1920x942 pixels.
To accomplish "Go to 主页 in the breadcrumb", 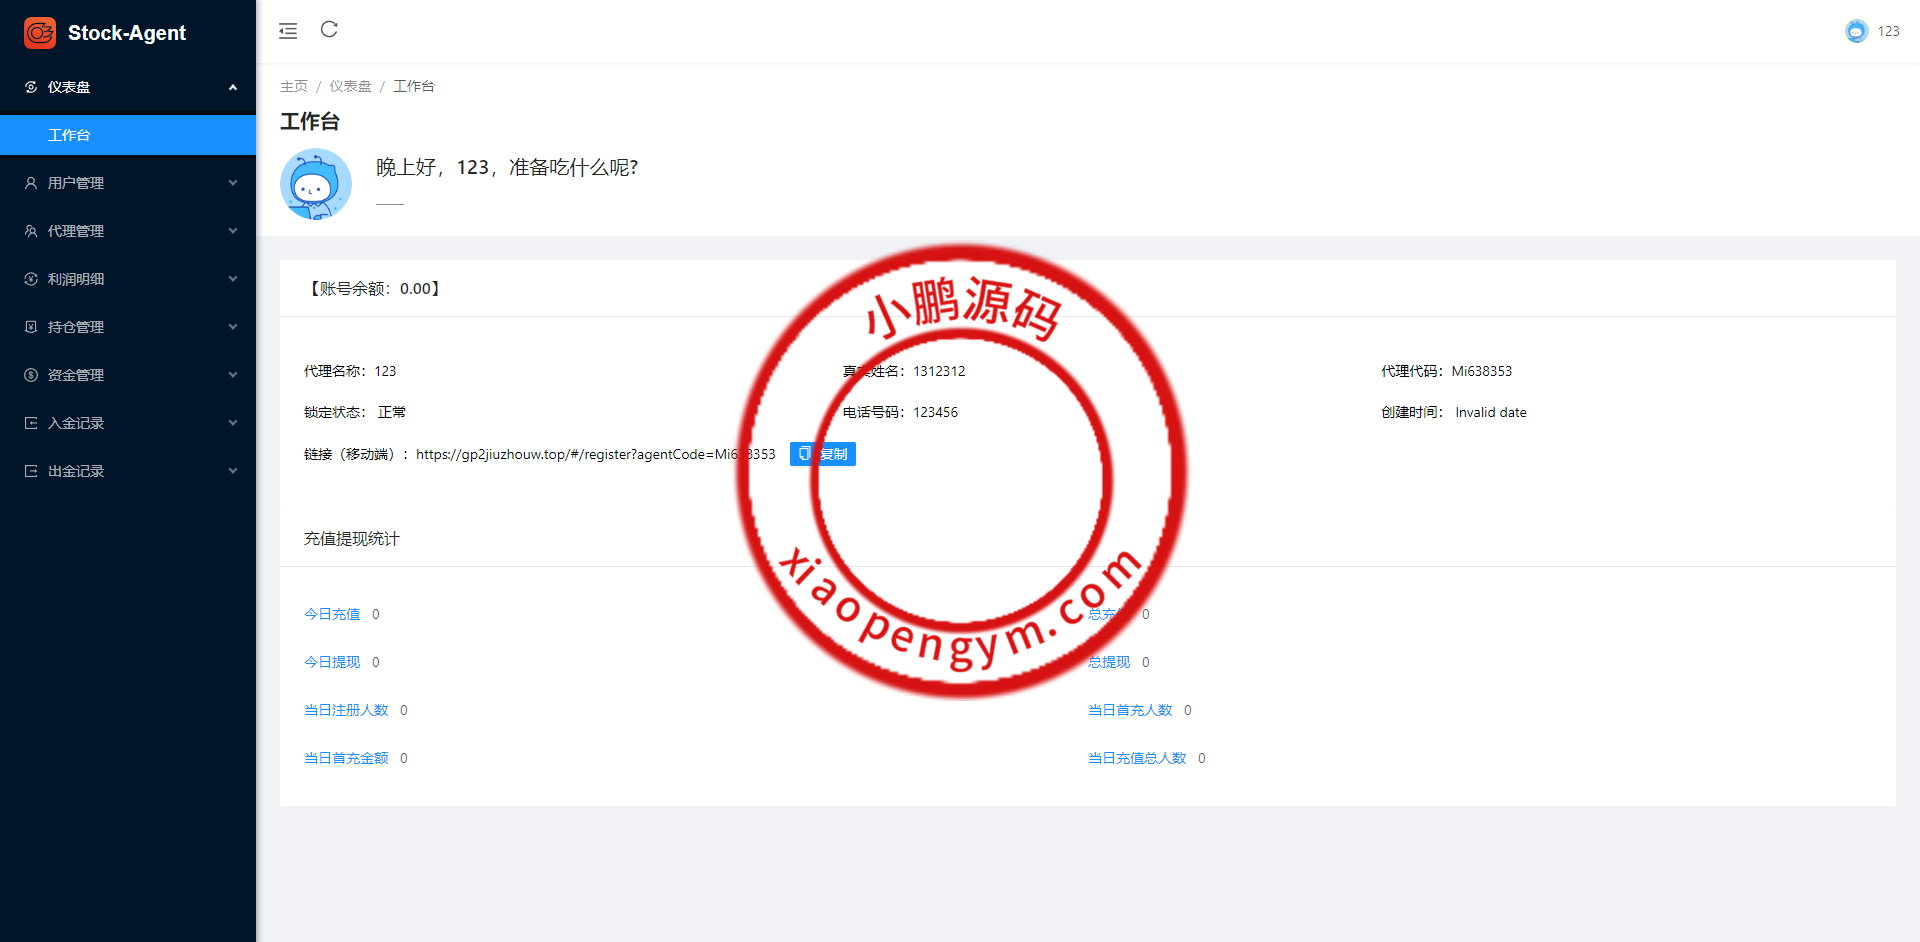I will click(x=294, y=86).
